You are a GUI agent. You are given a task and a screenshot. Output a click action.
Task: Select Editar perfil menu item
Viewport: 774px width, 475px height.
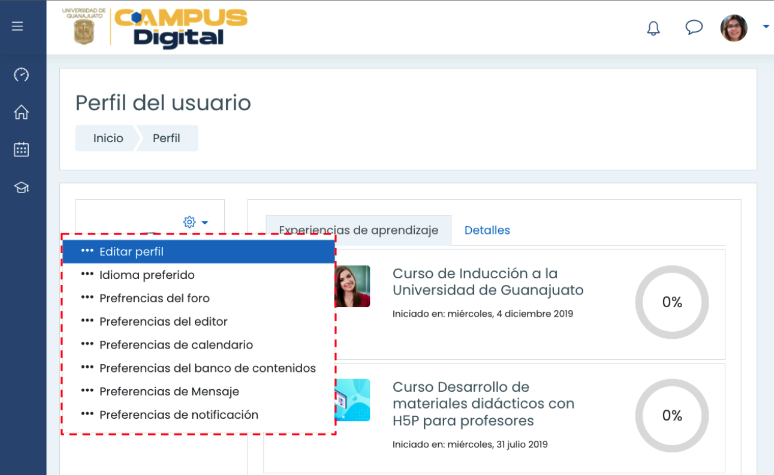198,252
